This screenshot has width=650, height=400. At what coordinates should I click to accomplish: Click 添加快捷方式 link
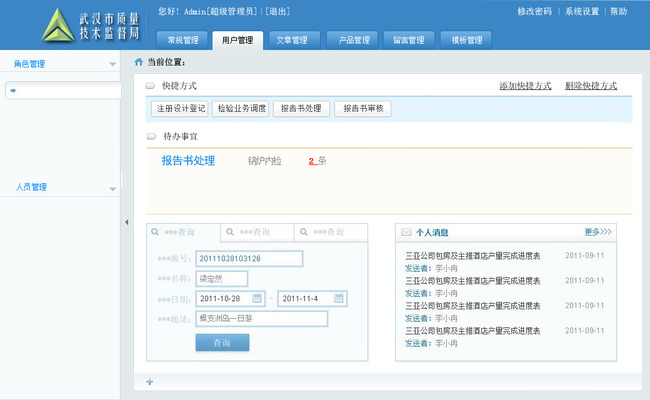coord(525,86)
